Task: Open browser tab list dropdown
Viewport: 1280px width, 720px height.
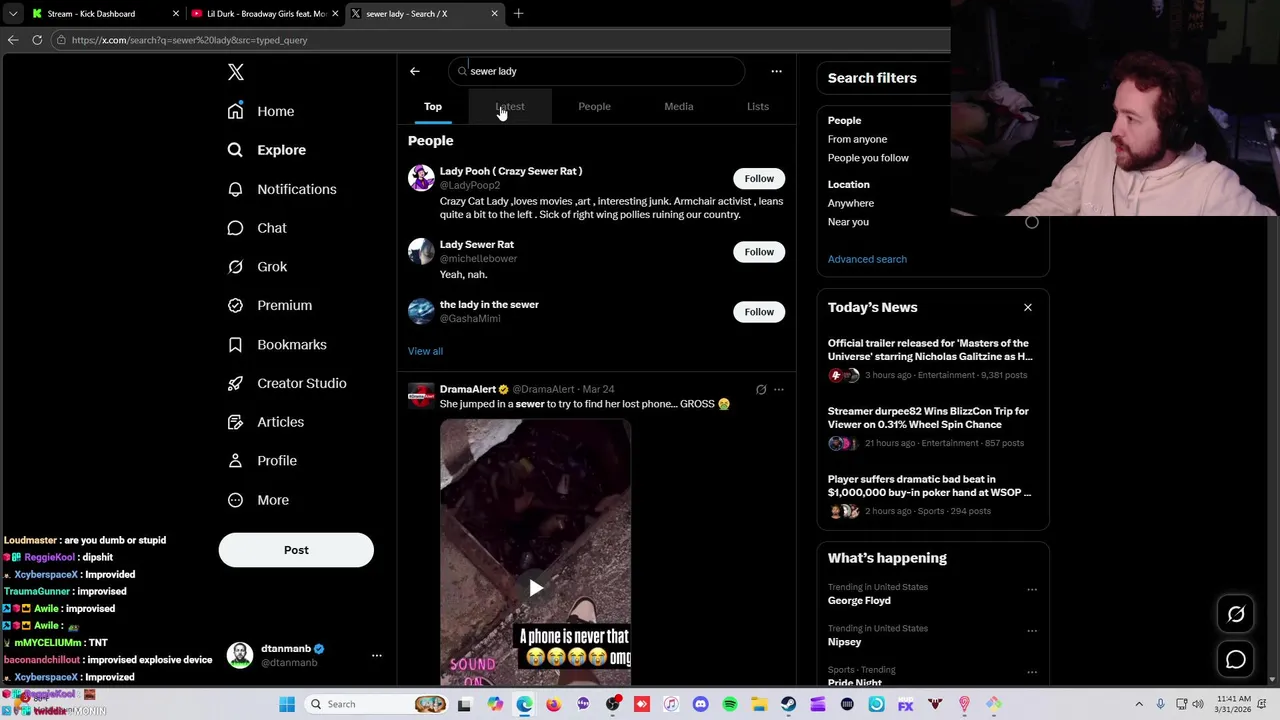Action: (13, 14)
